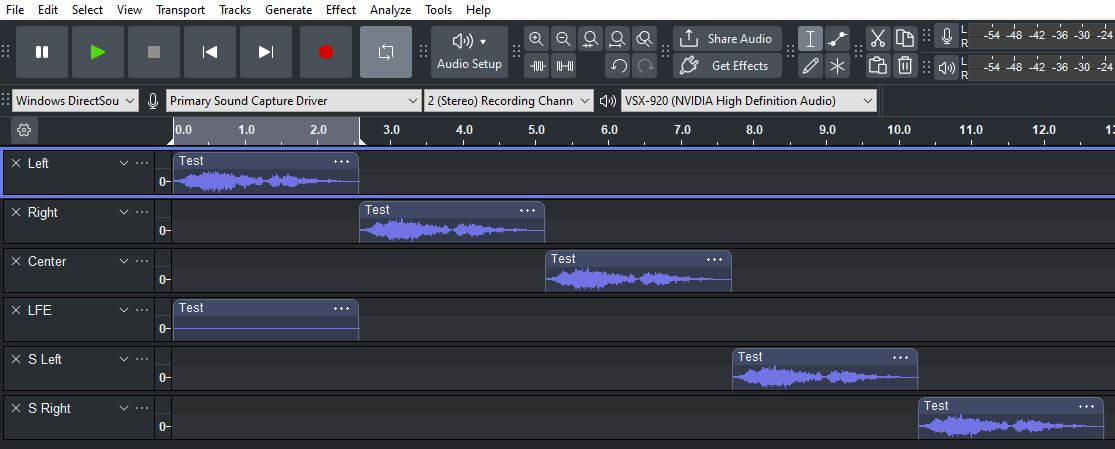
Task: Click the Undo arrow icon
Action: [619, 66]
